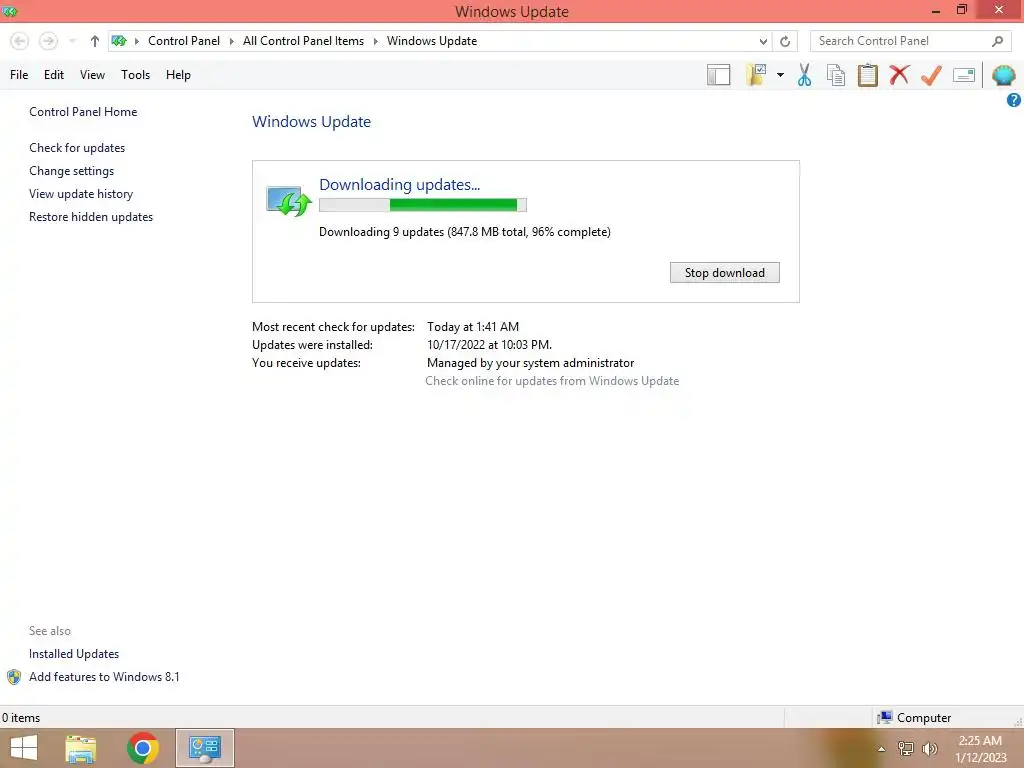Image resolution: width=1024 pixels, height=768 pixels.
Task: Go up one level with Up arrow
Action: [95, 41]
